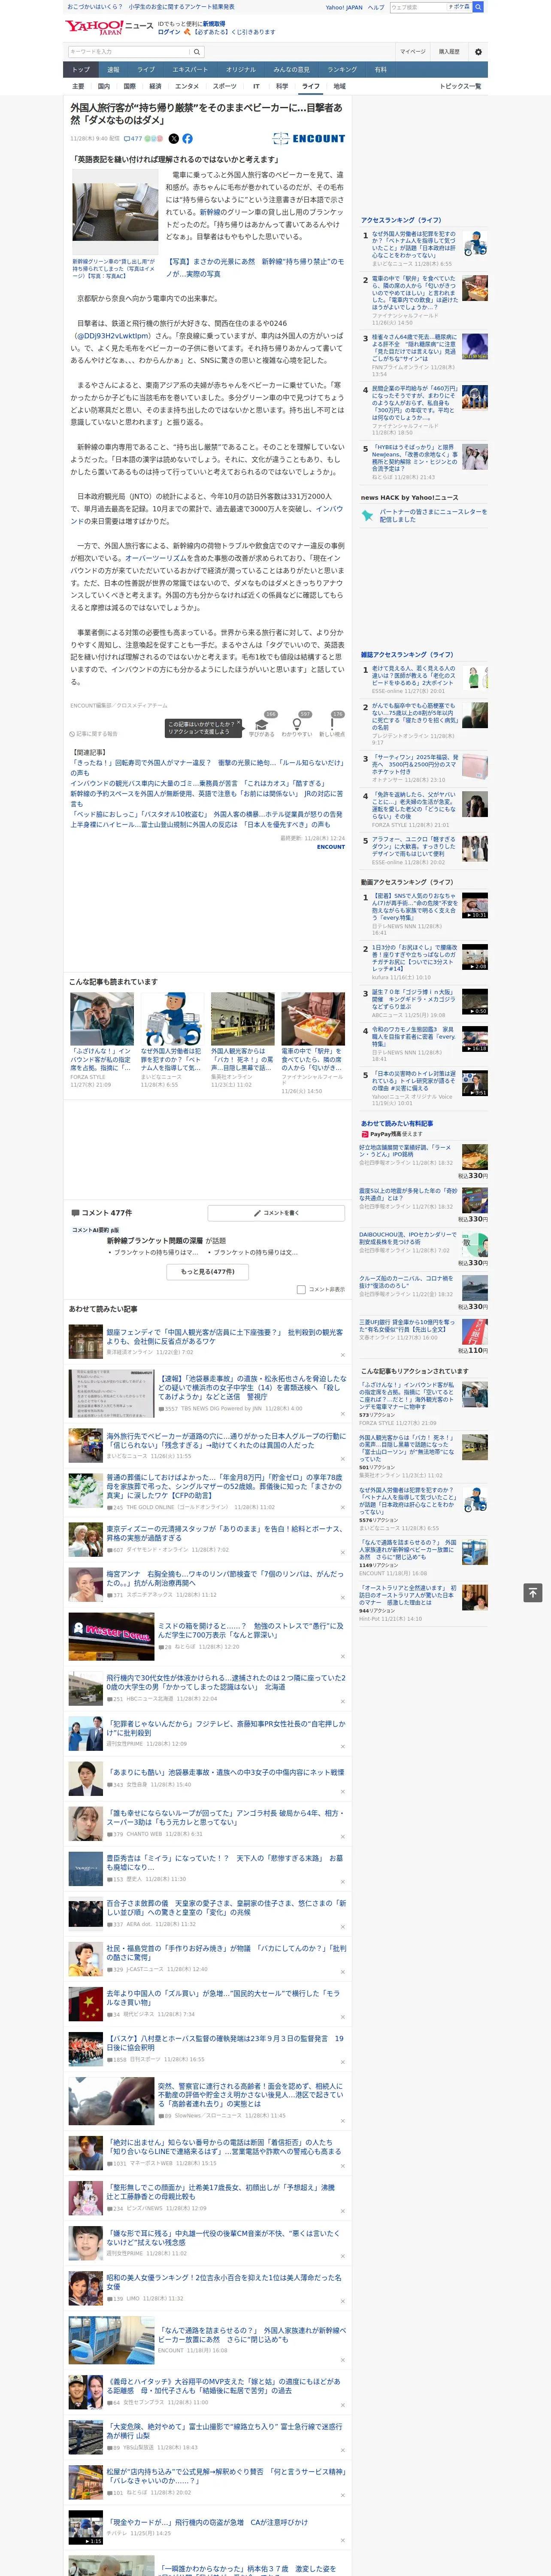Play 1日3分の「お尻ほぐし」video thumbnail
The height and width of the screenshot is (2576, 551).
click(475, 957)
